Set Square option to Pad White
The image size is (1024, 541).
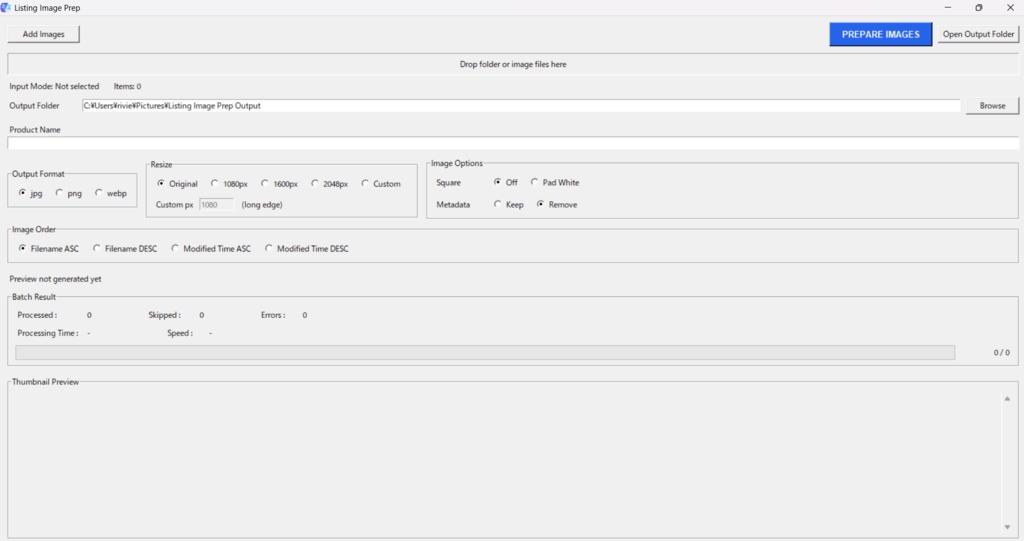tap(555, 182)
